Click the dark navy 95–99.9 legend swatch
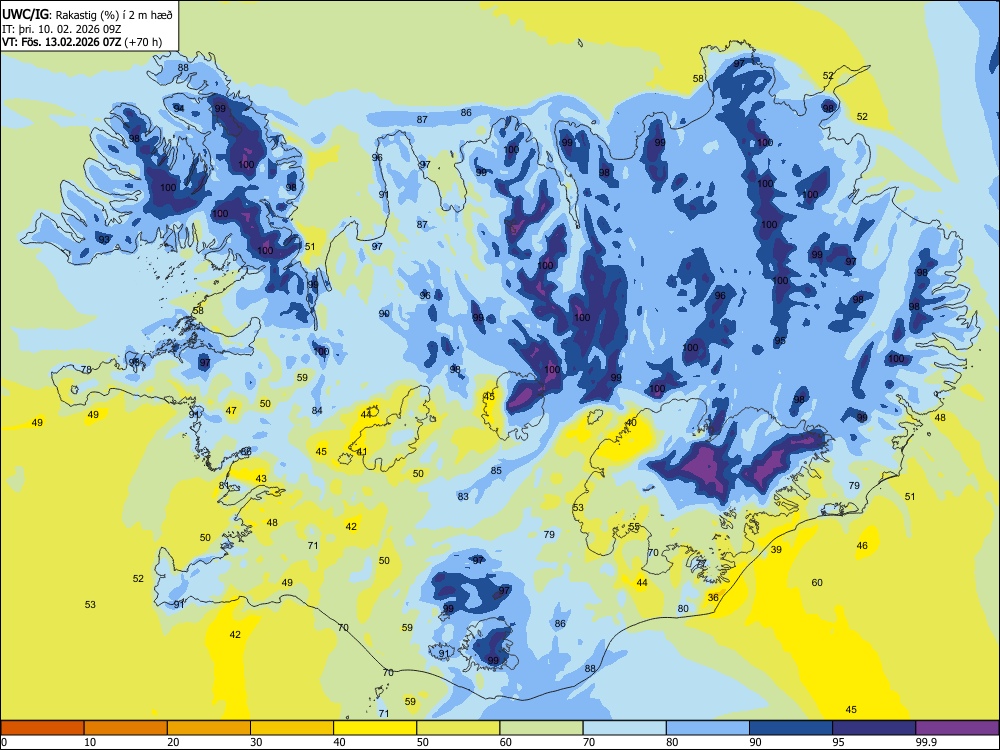Viewport: 1000px width, 750px height. point(874,728)
